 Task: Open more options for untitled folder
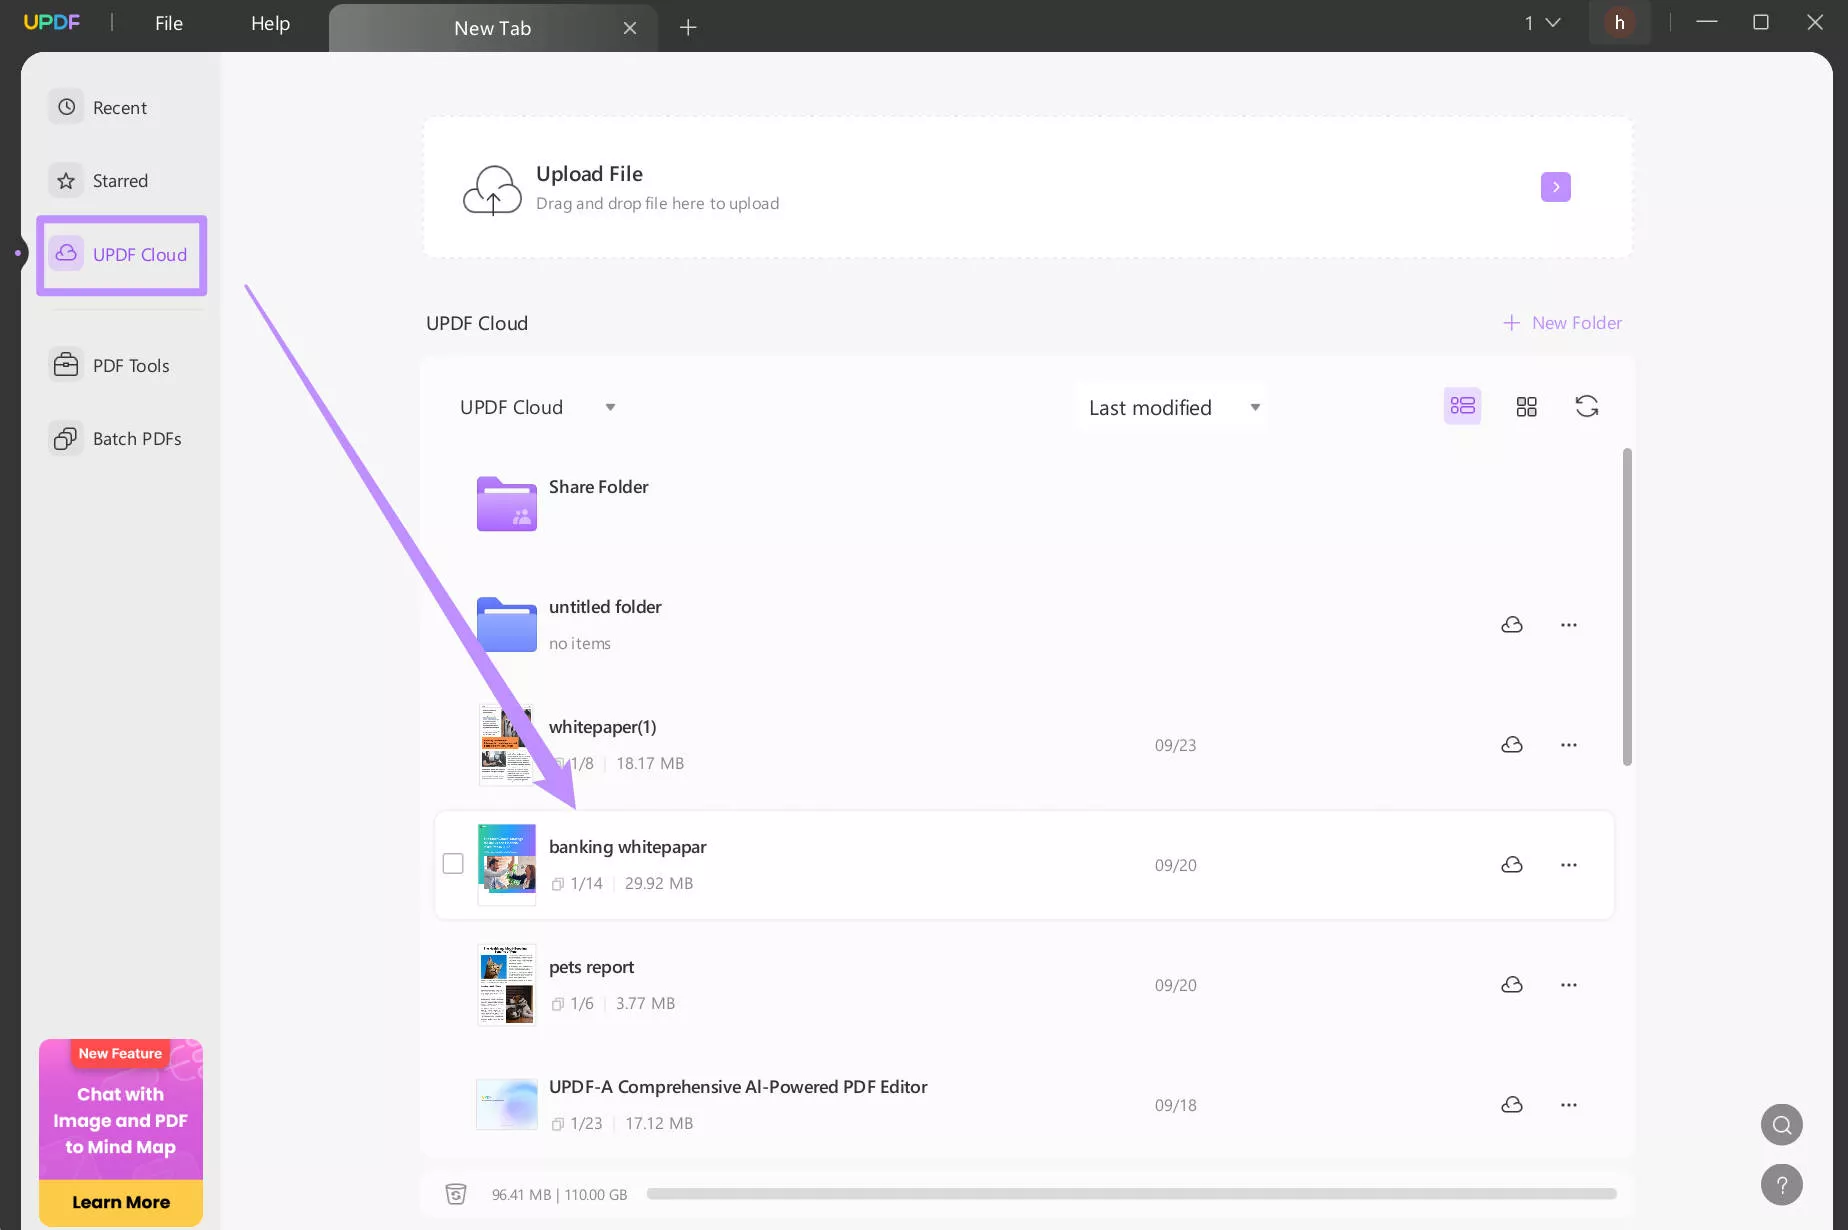tap(1569, 625)
